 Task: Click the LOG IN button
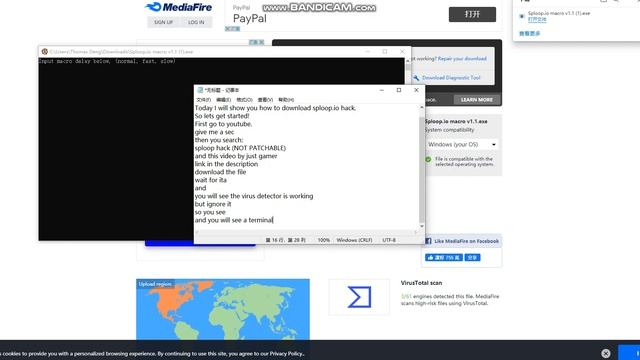click(x=196, y=22)
